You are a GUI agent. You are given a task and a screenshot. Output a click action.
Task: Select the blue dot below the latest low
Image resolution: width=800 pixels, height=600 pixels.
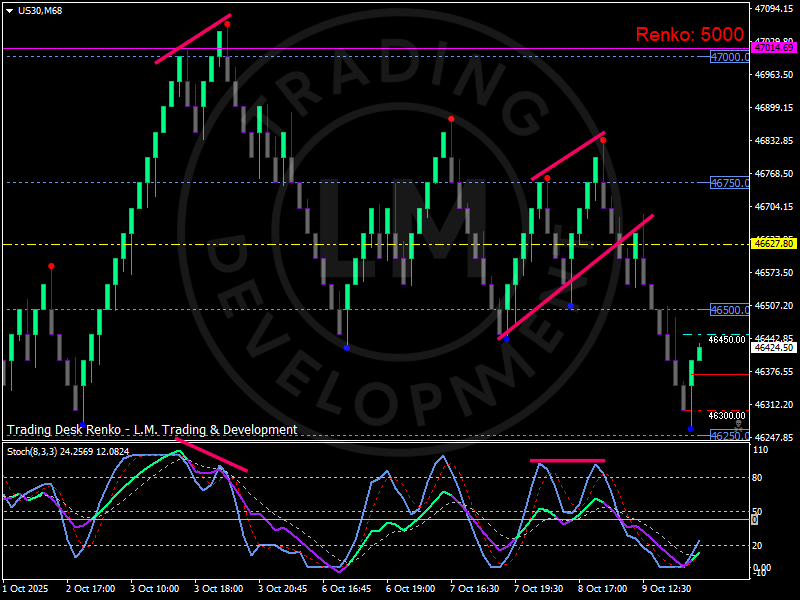click(690, 429)
